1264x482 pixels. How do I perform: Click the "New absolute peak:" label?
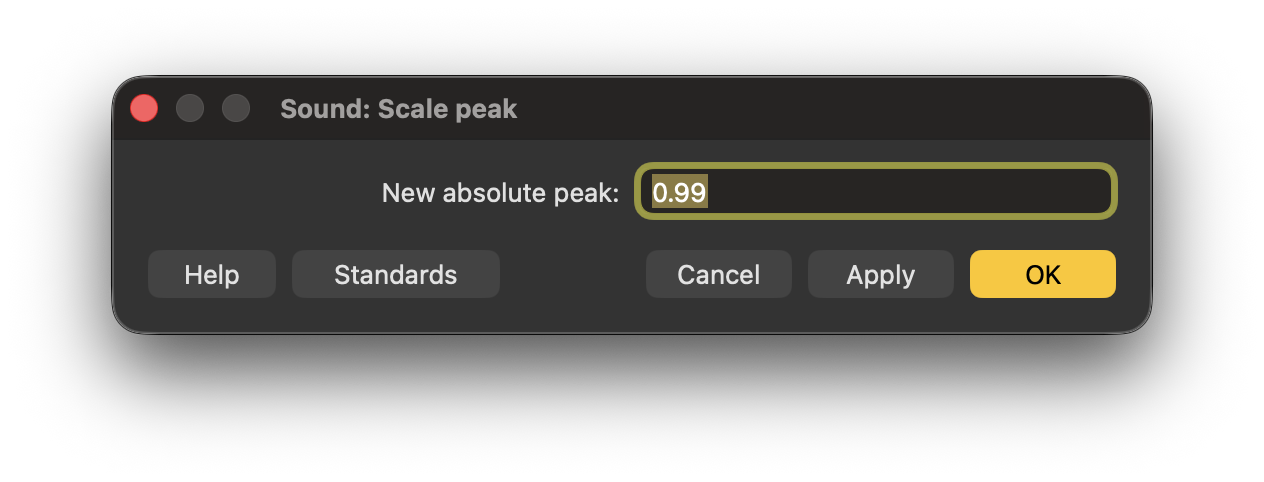[x=500, y=192]
